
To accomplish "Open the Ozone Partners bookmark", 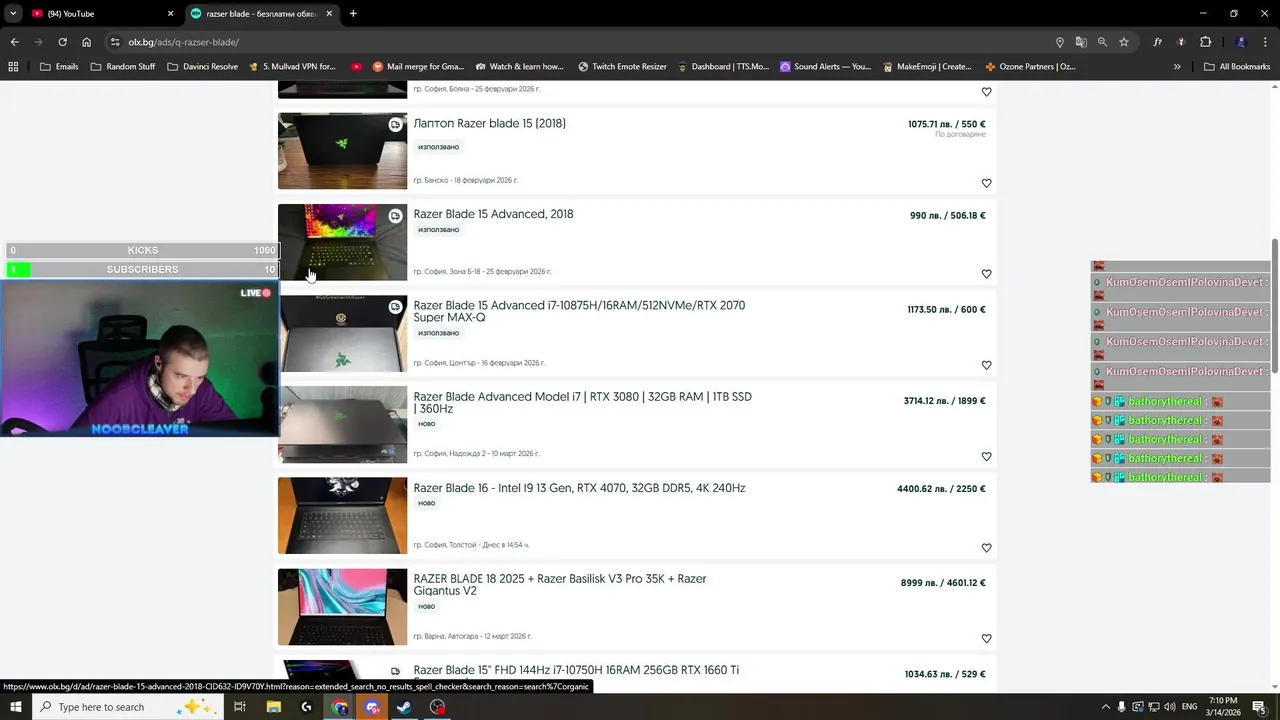I will 1030,67.
